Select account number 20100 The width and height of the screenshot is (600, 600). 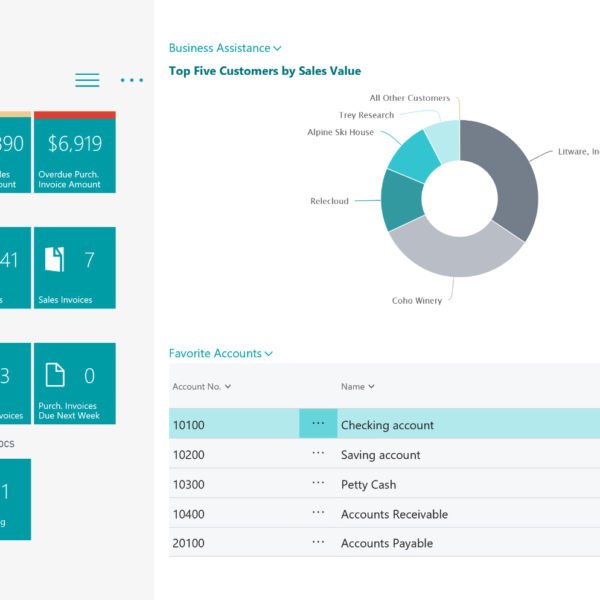point(189,543)
